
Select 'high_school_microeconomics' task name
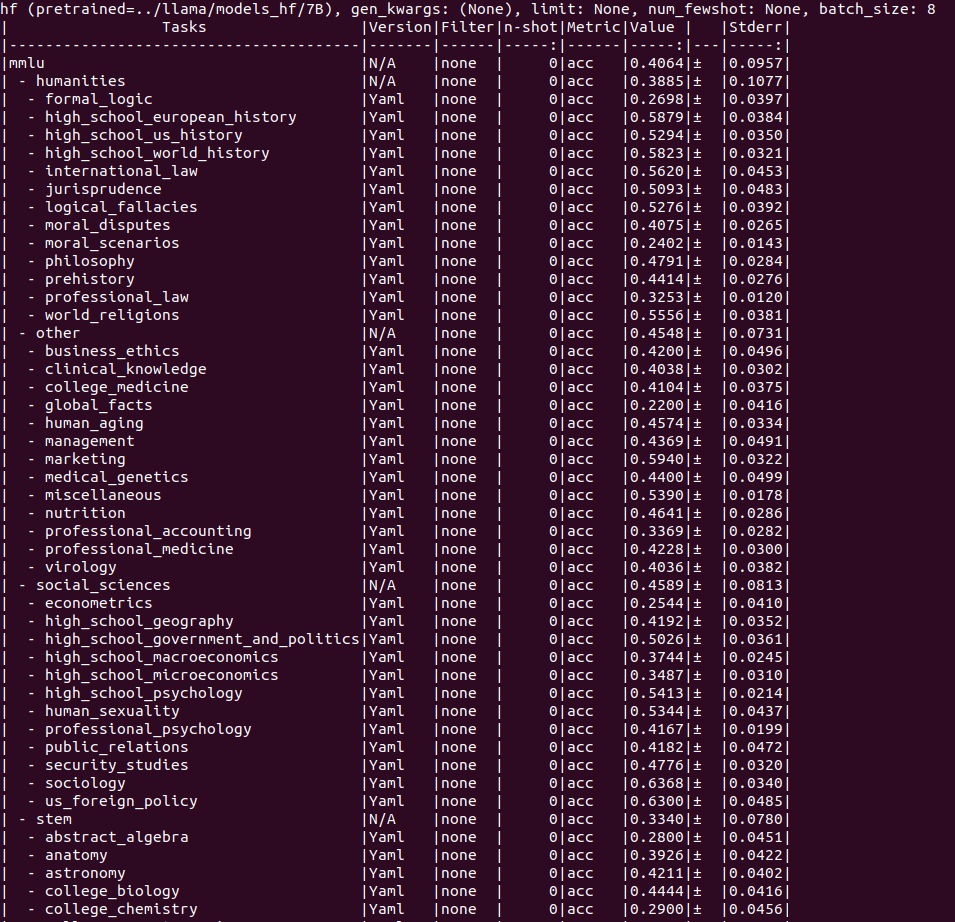[161, 675]
